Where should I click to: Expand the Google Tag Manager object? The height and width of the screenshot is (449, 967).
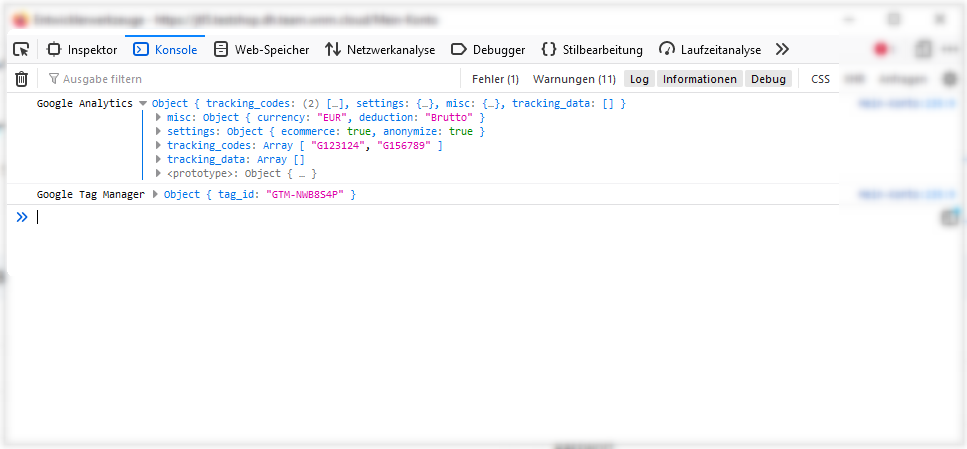tap(155, 194)
